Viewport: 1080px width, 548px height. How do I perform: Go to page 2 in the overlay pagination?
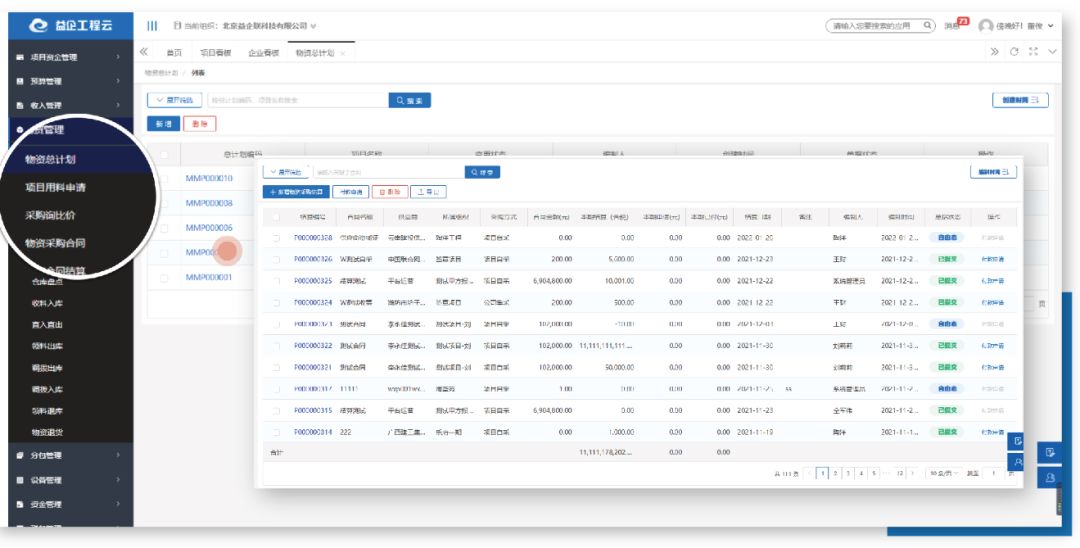(x=835, y=474)
